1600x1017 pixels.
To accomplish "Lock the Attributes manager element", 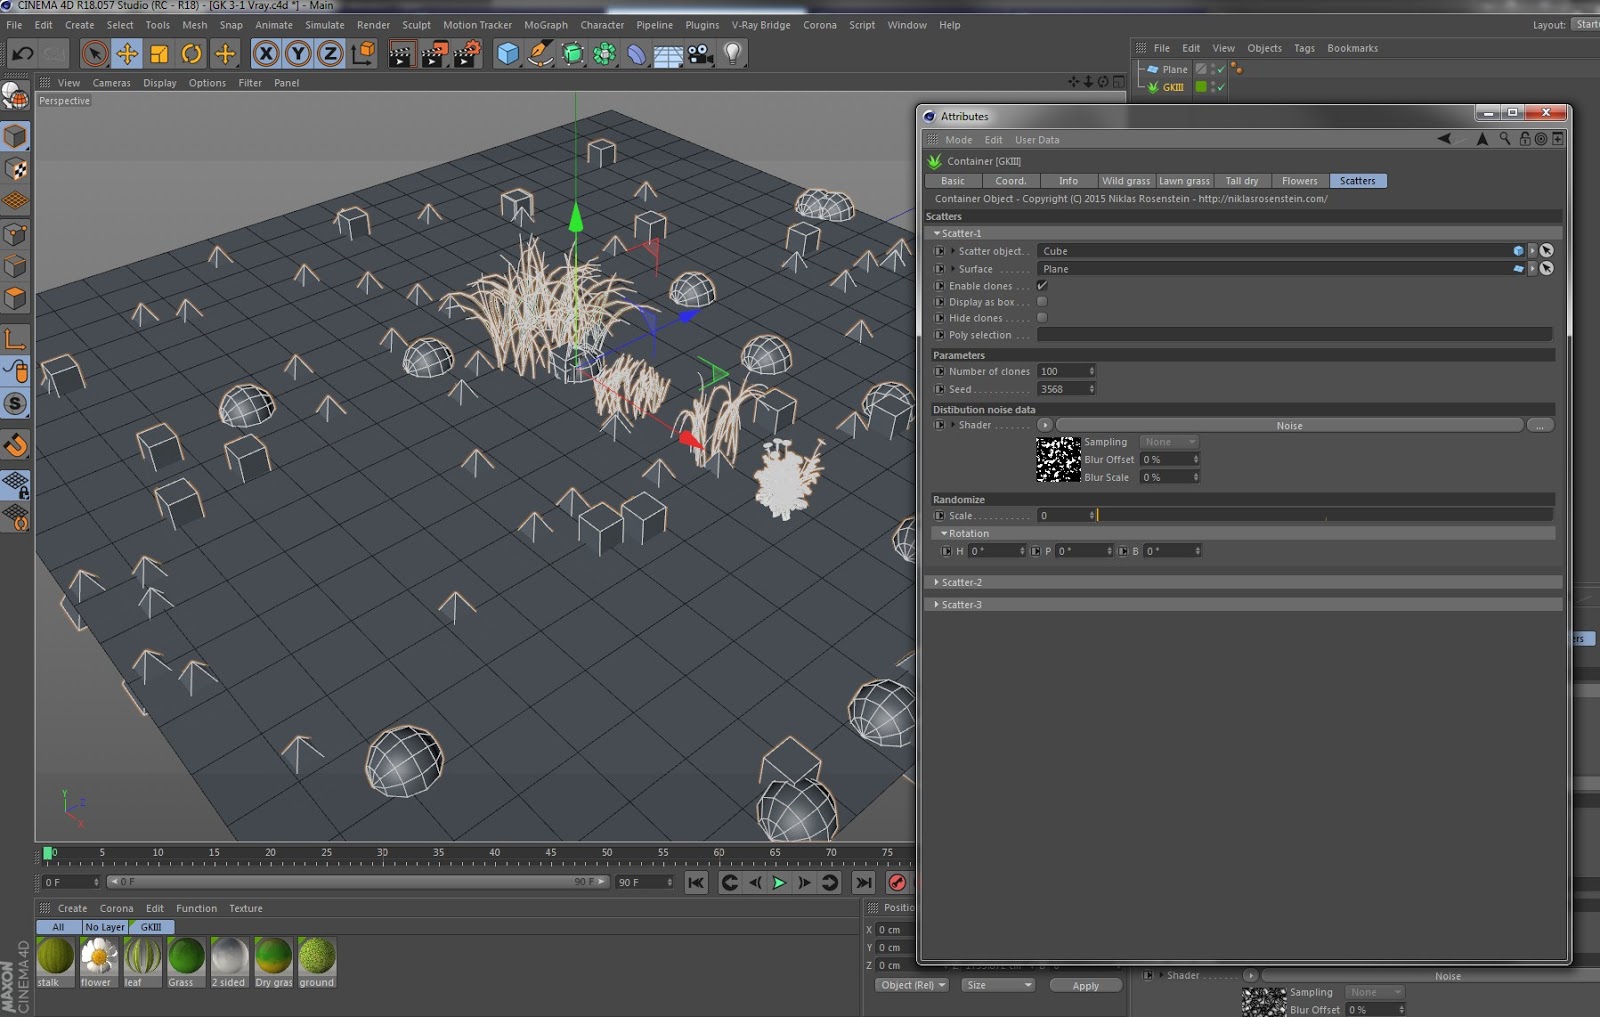I will tap(1525, 139).
